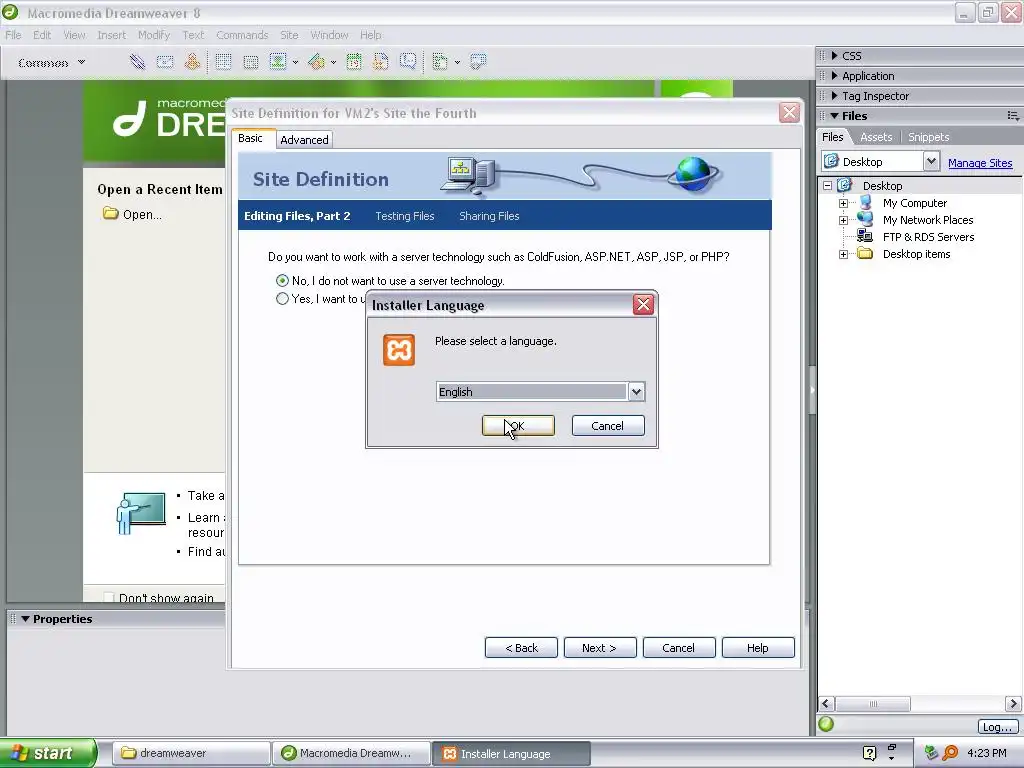The width and height of the screenshot is (1024, 768).
Task: Open the Desktop site dropdown in the Files panel
Action: tap(931, 161)
